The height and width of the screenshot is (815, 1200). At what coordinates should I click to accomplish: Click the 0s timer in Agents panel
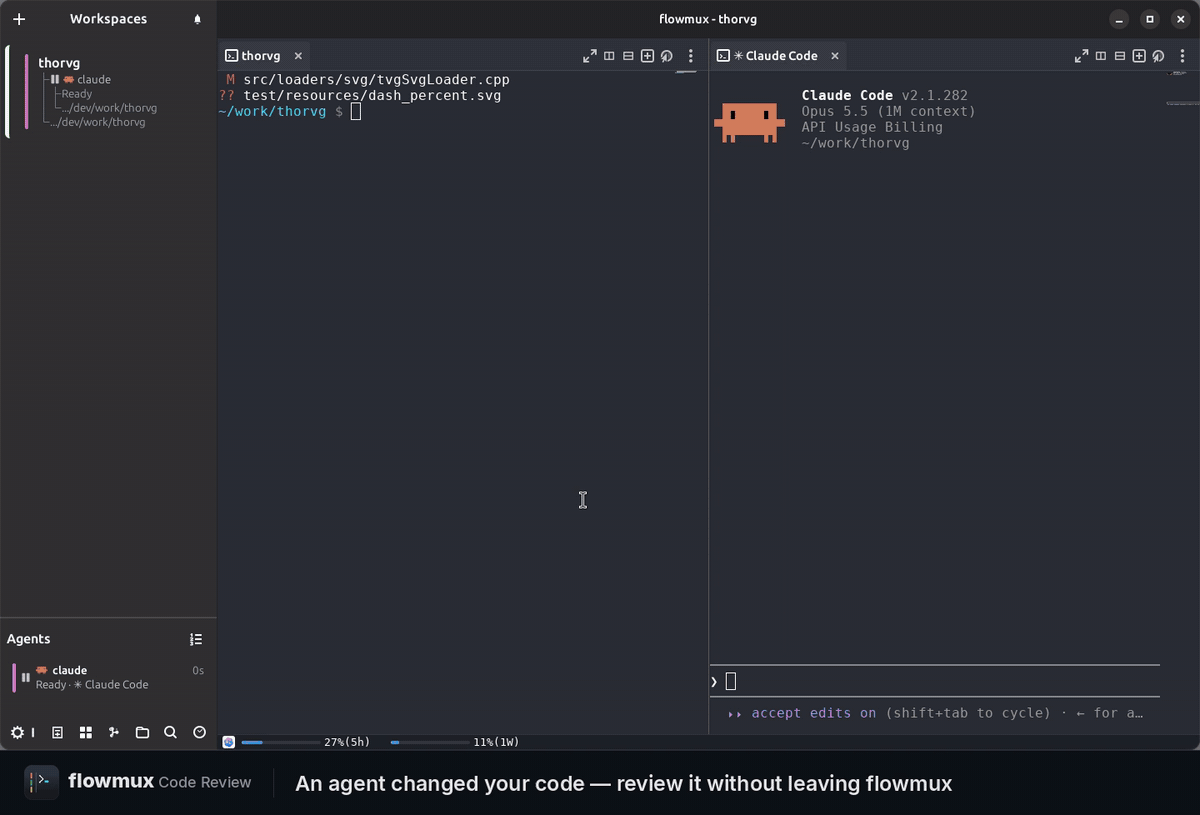point(198,671)
